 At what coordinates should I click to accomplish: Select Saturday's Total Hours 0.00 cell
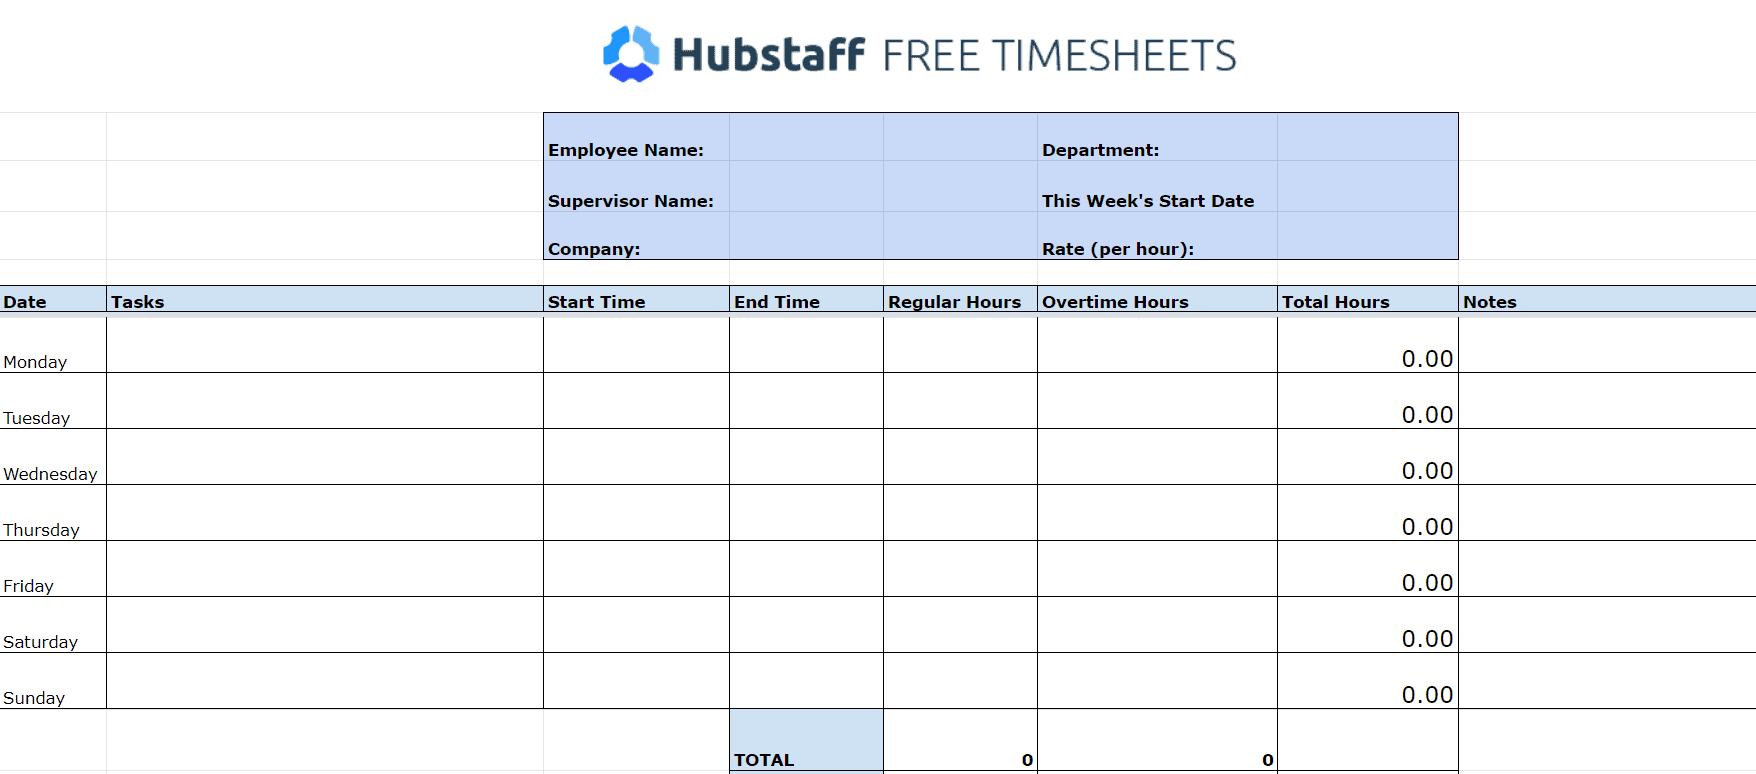pyautogui.click(x=1368, y=625)
